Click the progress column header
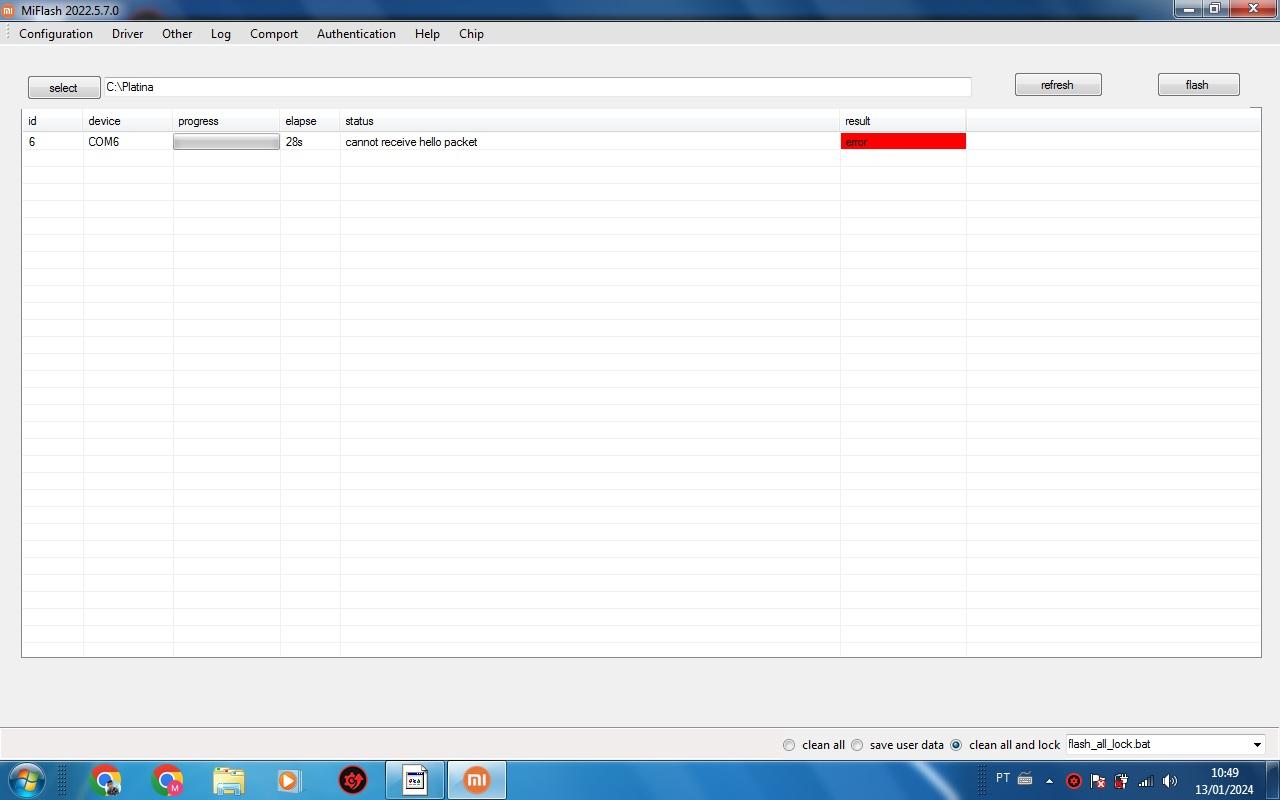 pyautogui.click(x=226, y=121)
